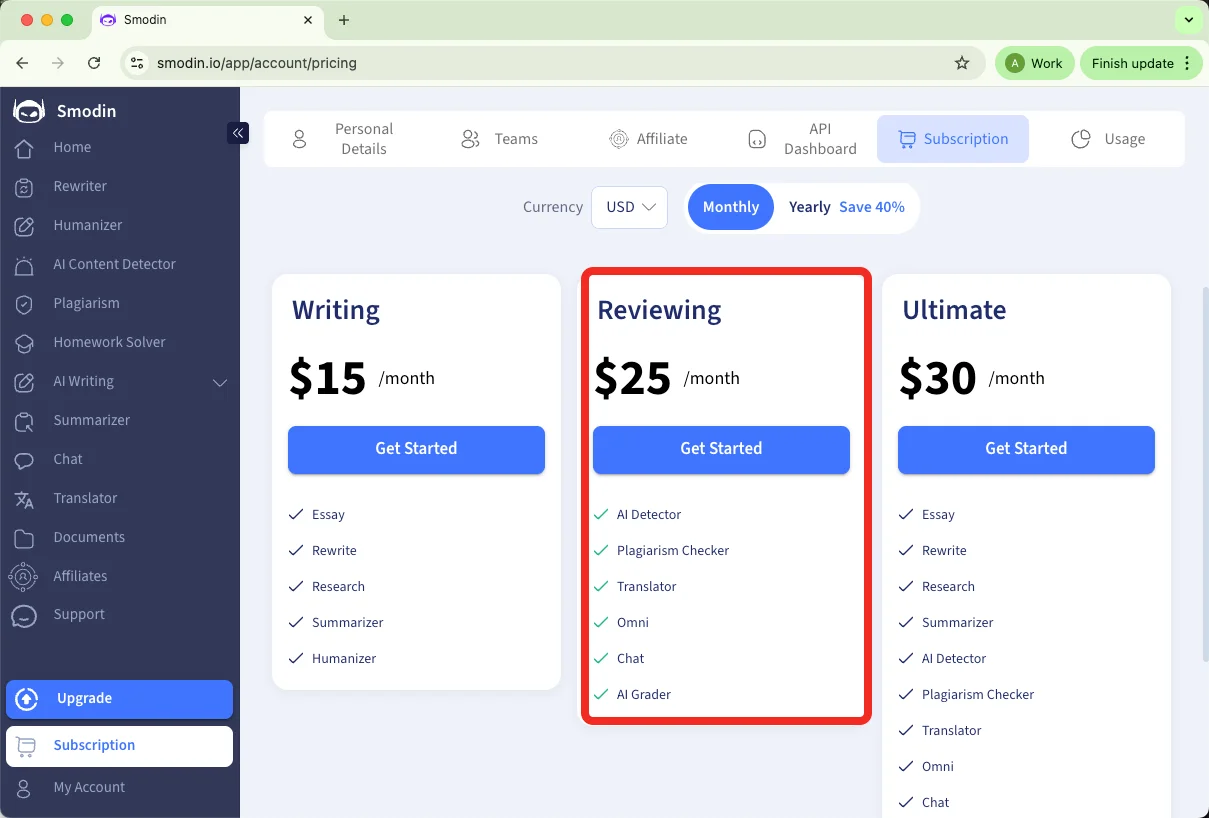Bookmark this page with the star icon
This screenshot has height=818, width=1209.
(x=962, y=63)
